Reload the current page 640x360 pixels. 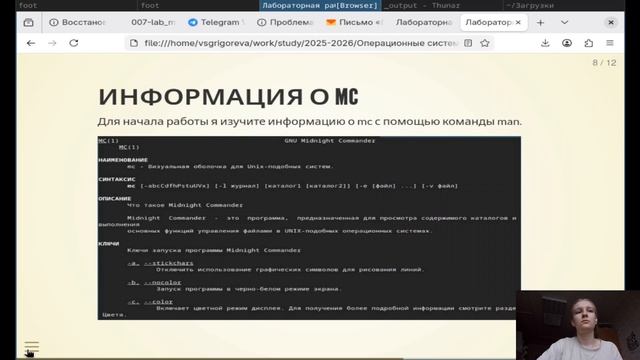point(73,43)
